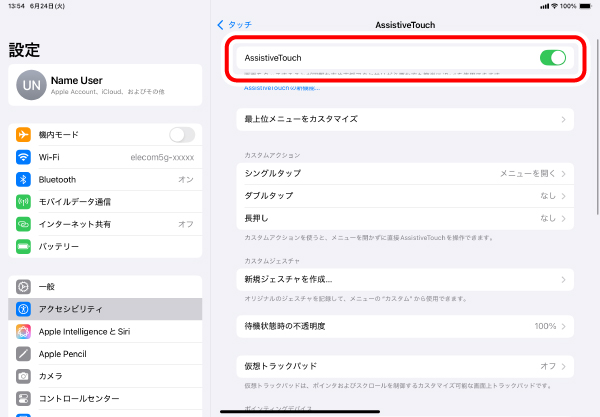
Task: Tap the Apple Pencil icon
Action: [x=24, y=353]
